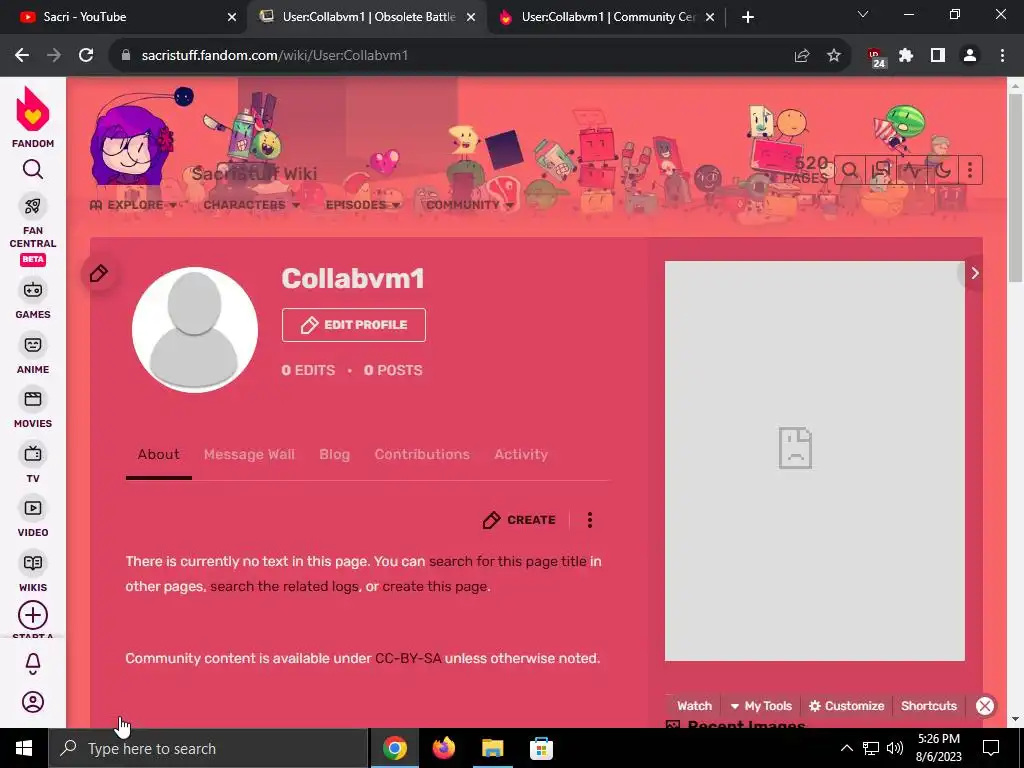Image resolution: width=1024 pixels, height=768 pixels.
Task: Expand the Explore menu
Action: 133,205
